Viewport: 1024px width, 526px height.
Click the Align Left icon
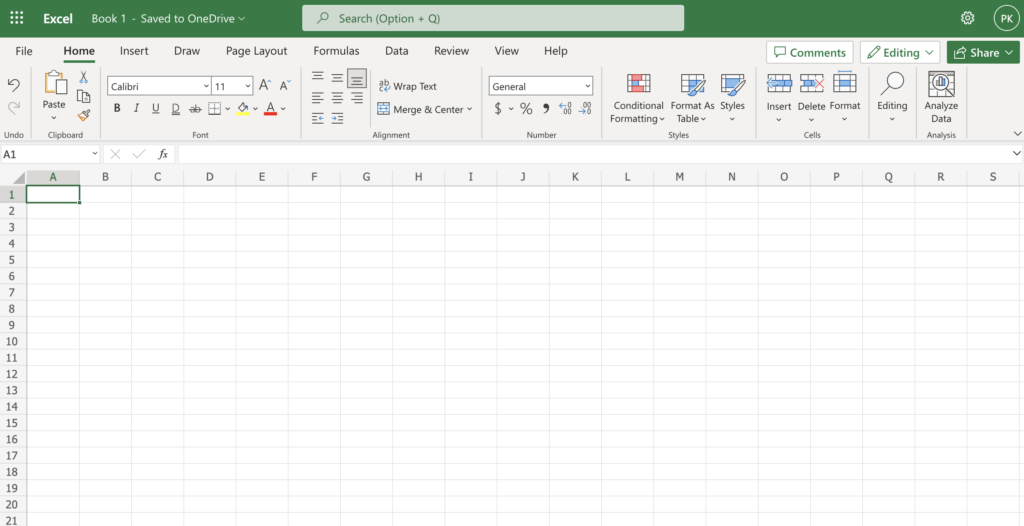point(317,97)
